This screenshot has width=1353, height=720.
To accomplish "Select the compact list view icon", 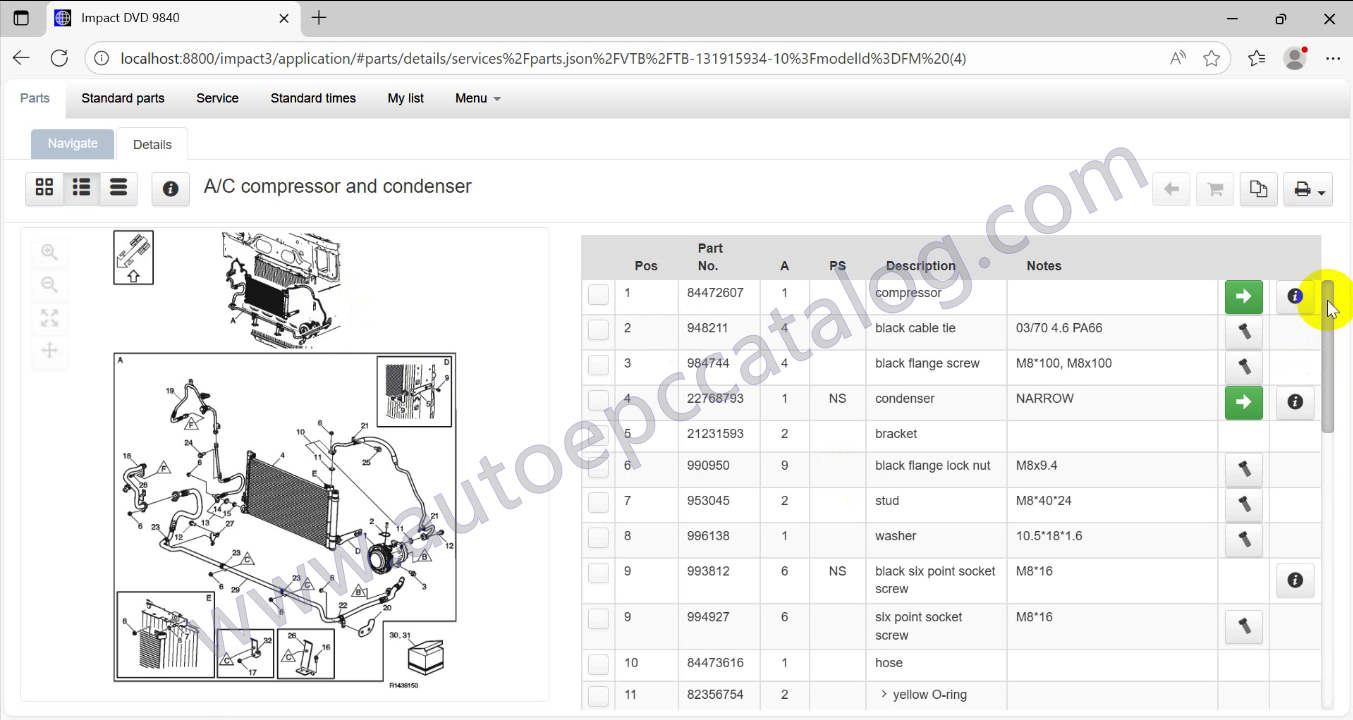I will click(118, 187).
